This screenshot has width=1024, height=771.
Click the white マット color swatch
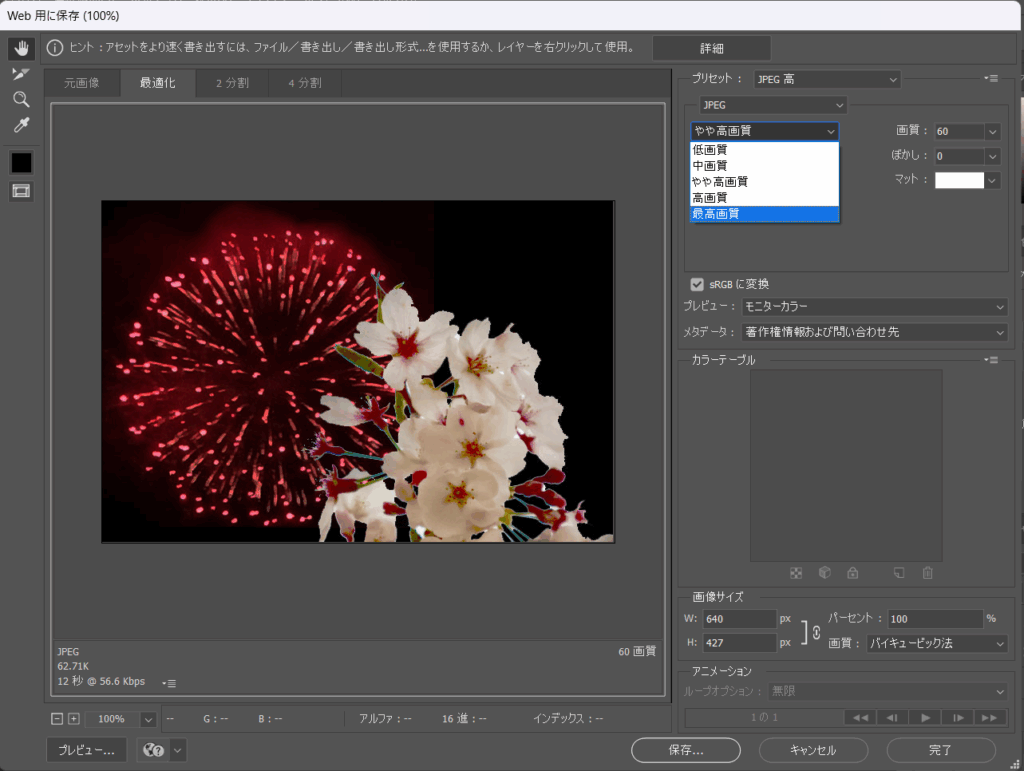(x=958, y=180)
